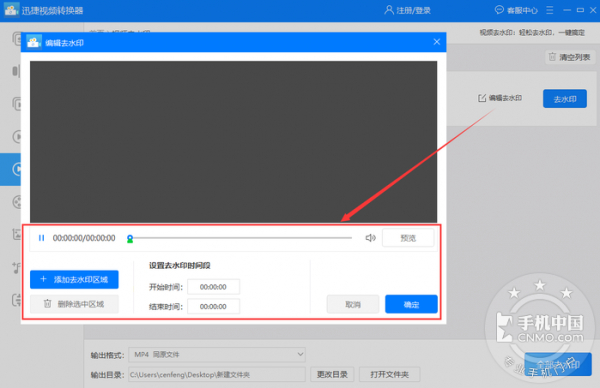The image size is (600, 388).
Task: Click the output directory path field
Action: pyautogui.click(x=217, y=374)
